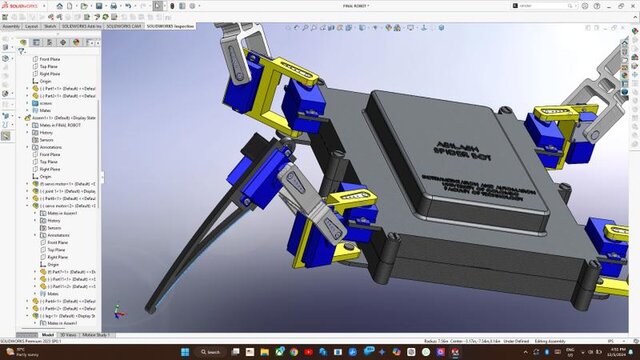Create a new document with New icon
The image size is (640, 360).
(x=70, y=6)
